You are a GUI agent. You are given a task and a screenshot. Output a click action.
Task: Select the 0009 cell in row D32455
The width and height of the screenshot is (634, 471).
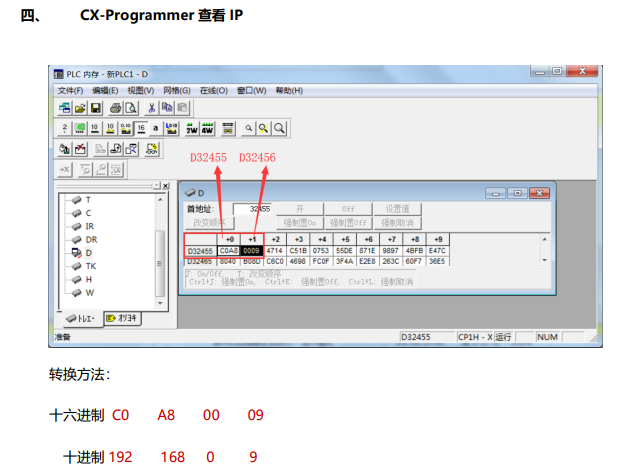252,251
